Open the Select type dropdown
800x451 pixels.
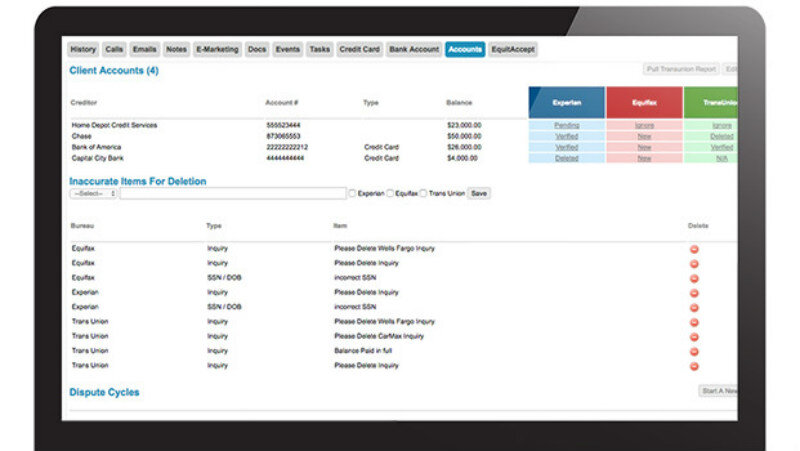click(x=93, y=193)
